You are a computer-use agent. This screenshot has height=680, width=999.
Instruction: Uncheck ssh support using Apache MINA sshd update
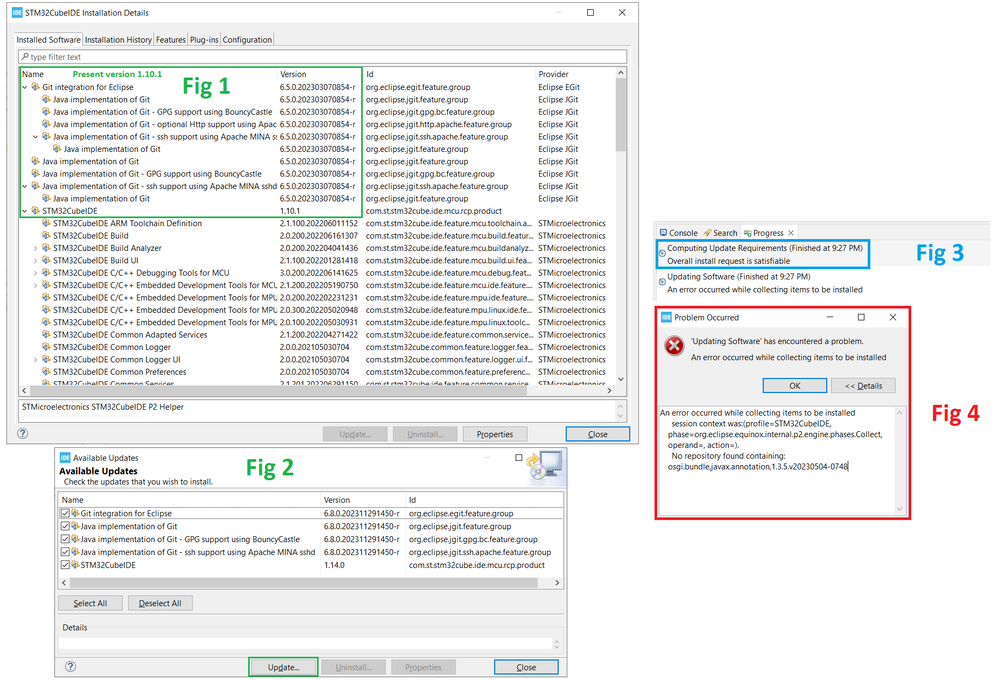click(65, 552)
